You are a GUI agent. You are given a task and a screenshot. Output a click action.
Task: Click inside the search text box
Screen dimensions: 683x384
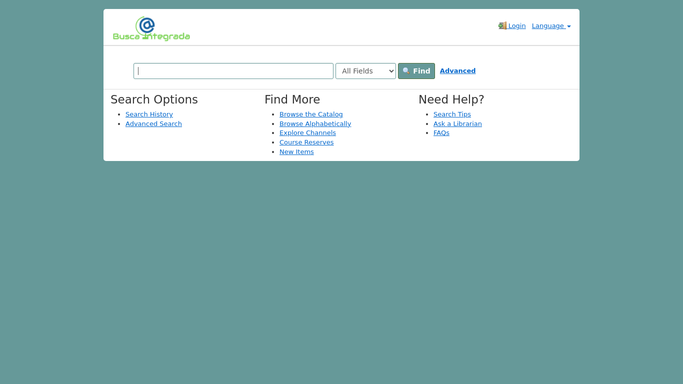[233, 71]
